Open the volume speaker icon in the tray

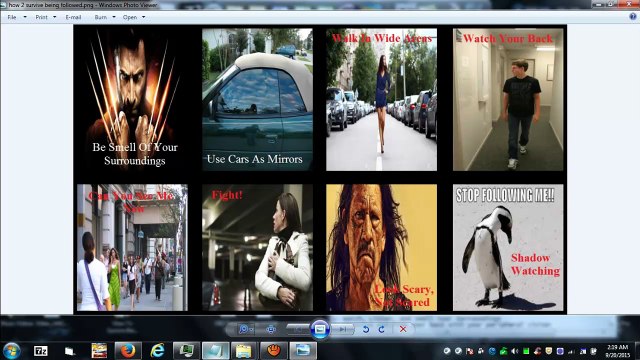515,351
